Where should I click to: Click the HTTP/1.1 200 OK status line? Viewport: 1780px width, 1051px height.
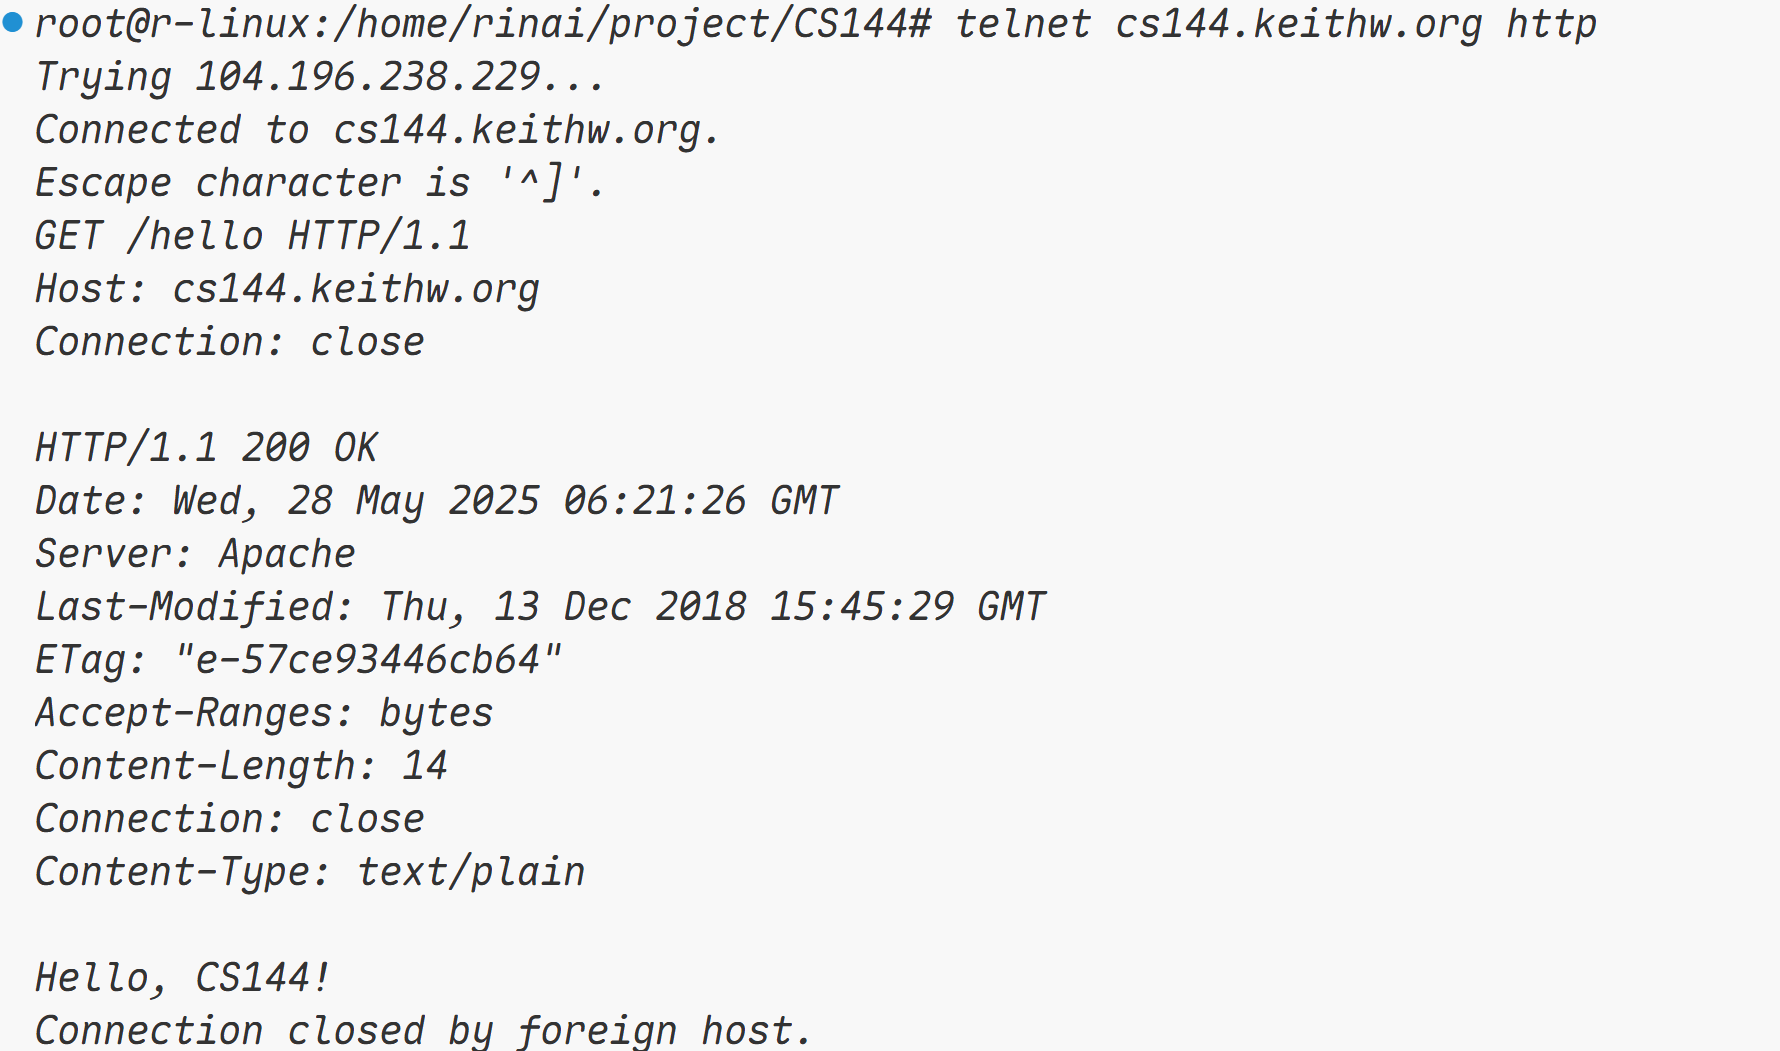[x=206, y=448]
